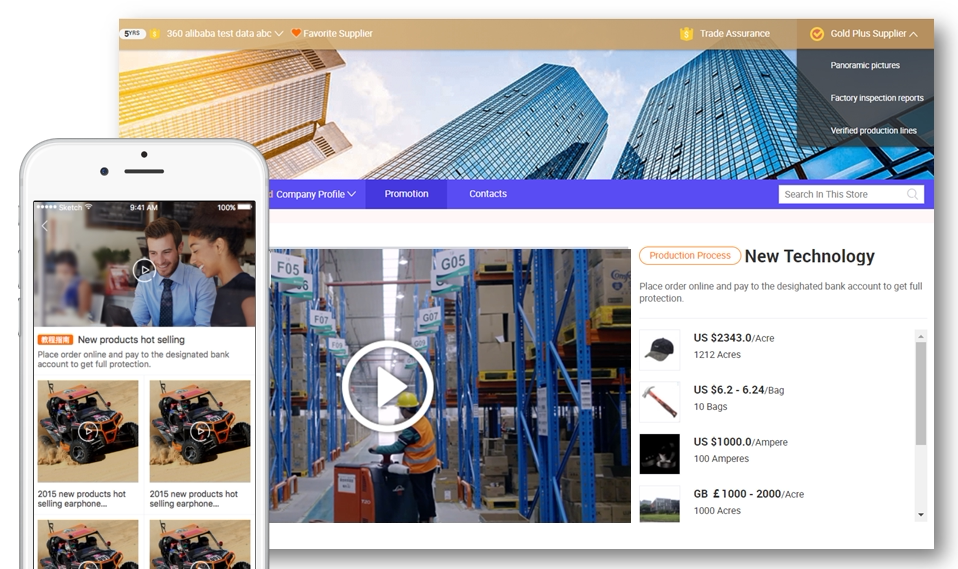Play the warehouse video
Screen dimensions: 958x569
387,386
